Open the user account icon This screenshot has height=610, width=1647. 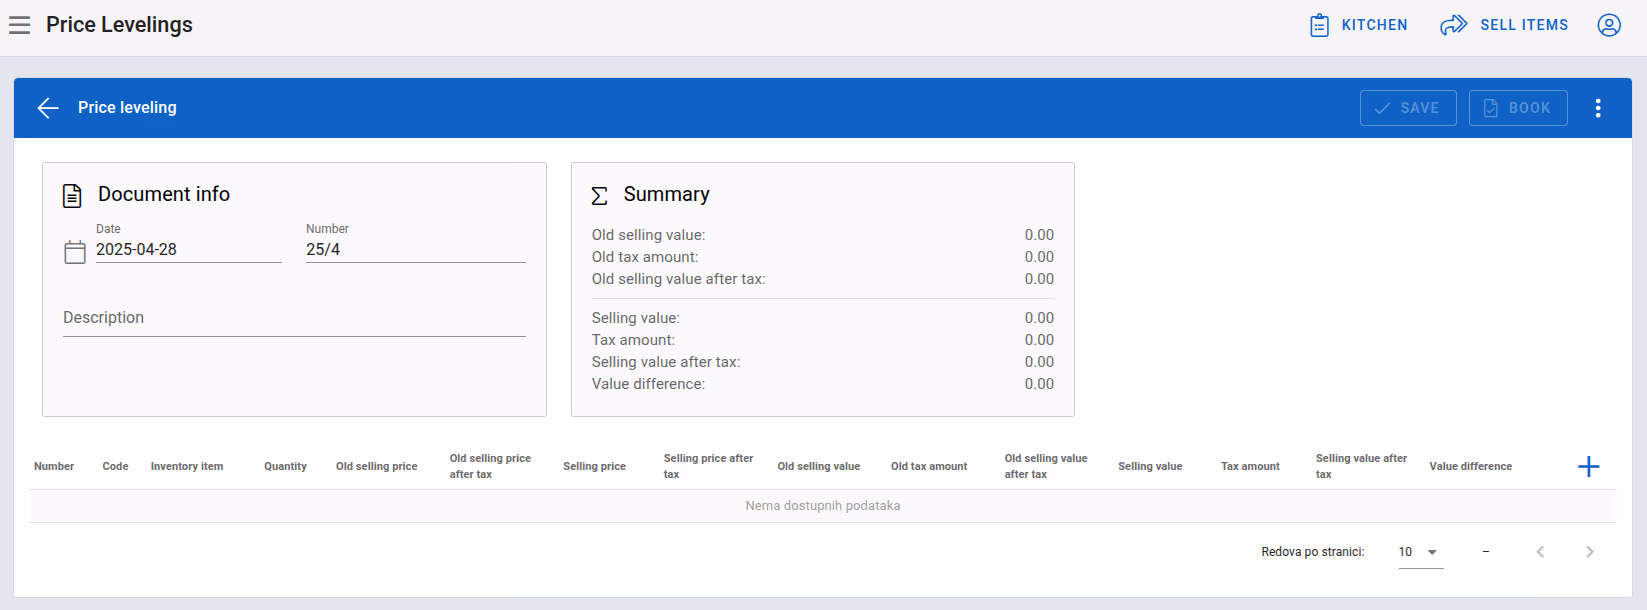[1609, 25]
